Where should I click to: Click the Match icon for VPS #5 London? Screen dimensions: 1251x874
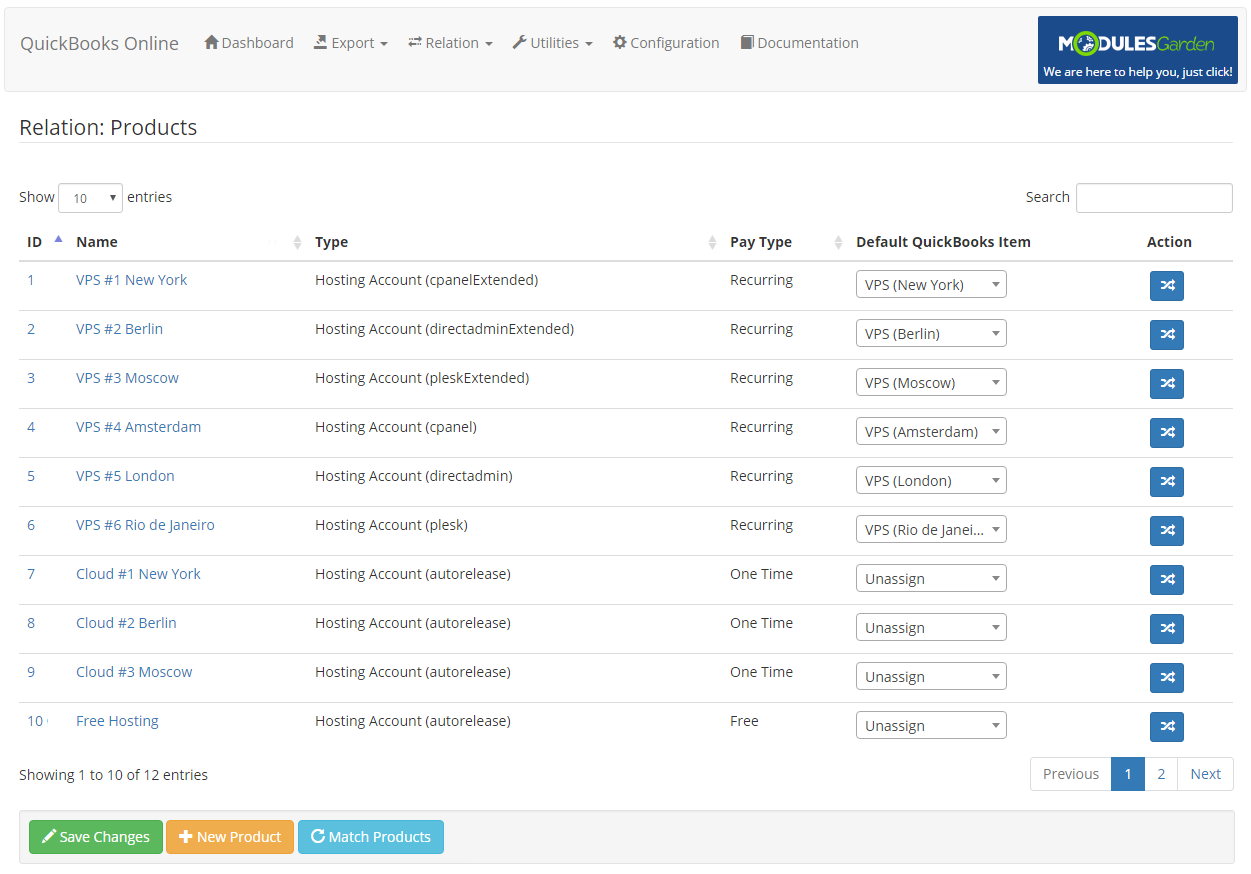point(1166,482)
